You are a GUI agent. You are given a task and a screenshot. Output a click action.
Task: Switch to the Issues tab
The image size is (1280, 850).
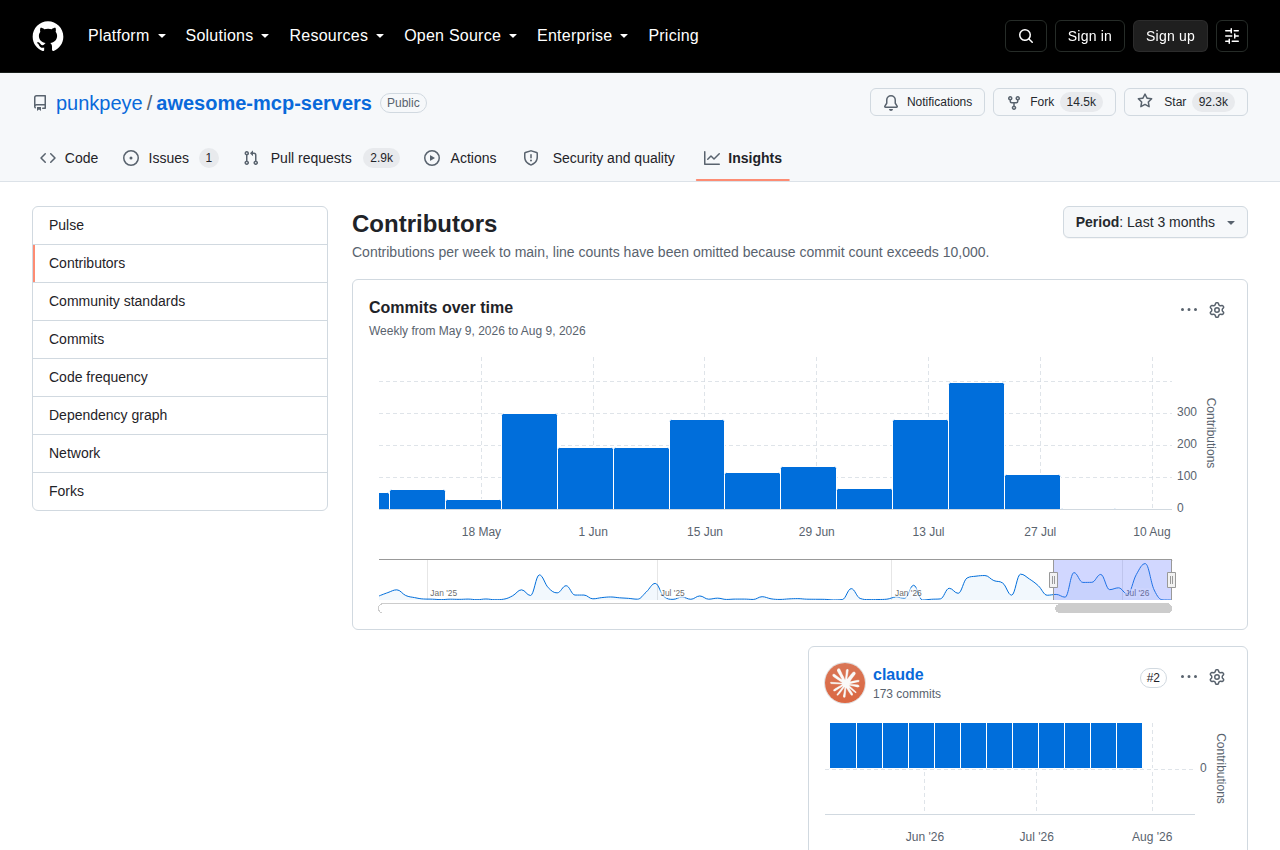170,158
